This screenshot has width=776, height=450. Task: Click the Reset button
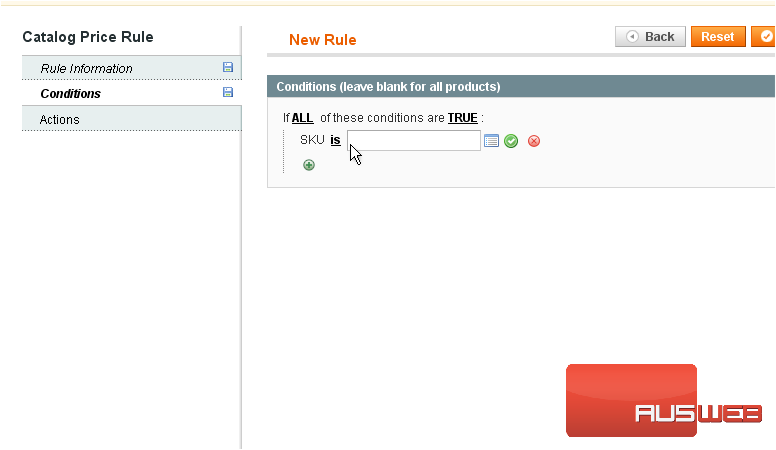pos(717,37)
